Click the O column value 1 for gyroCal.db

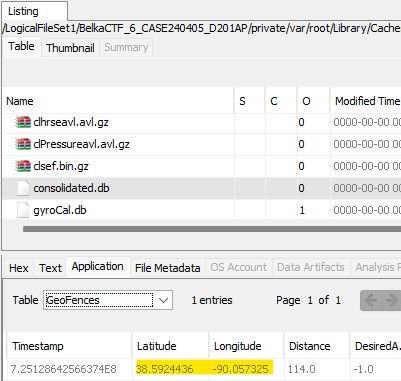(302, 210)
